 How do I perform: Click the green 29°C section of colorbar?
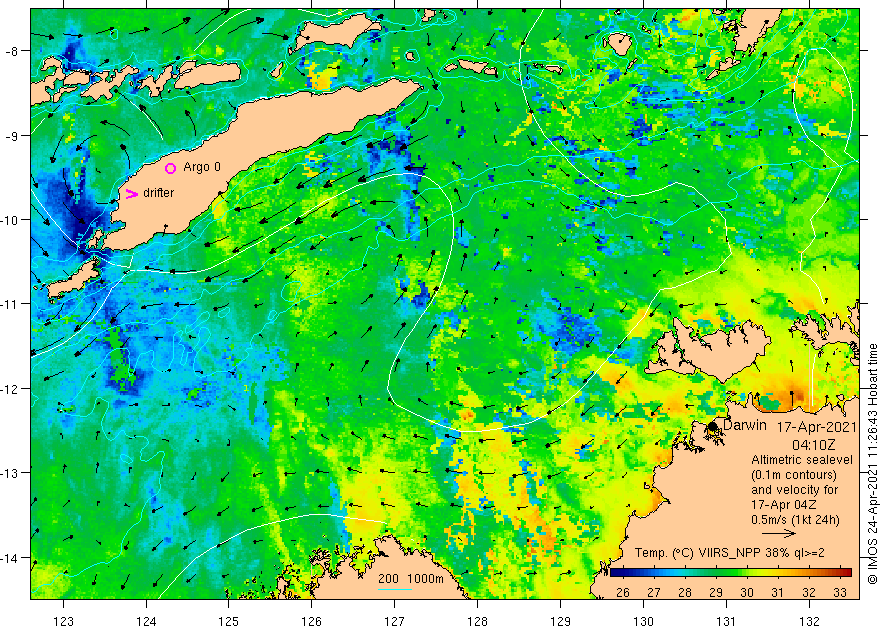[716, 573]
